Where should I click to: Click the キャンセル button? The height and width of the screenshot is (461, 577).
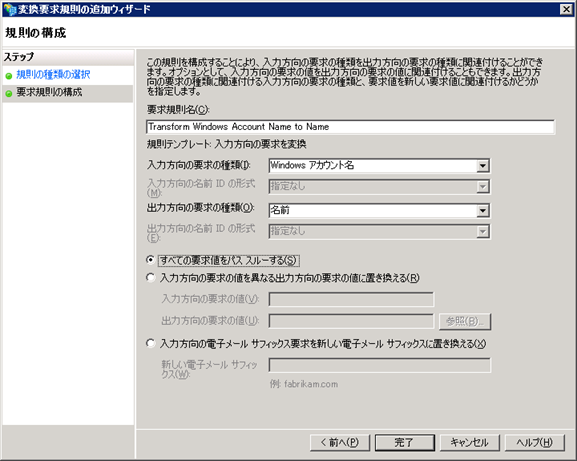tap(470, 442)
